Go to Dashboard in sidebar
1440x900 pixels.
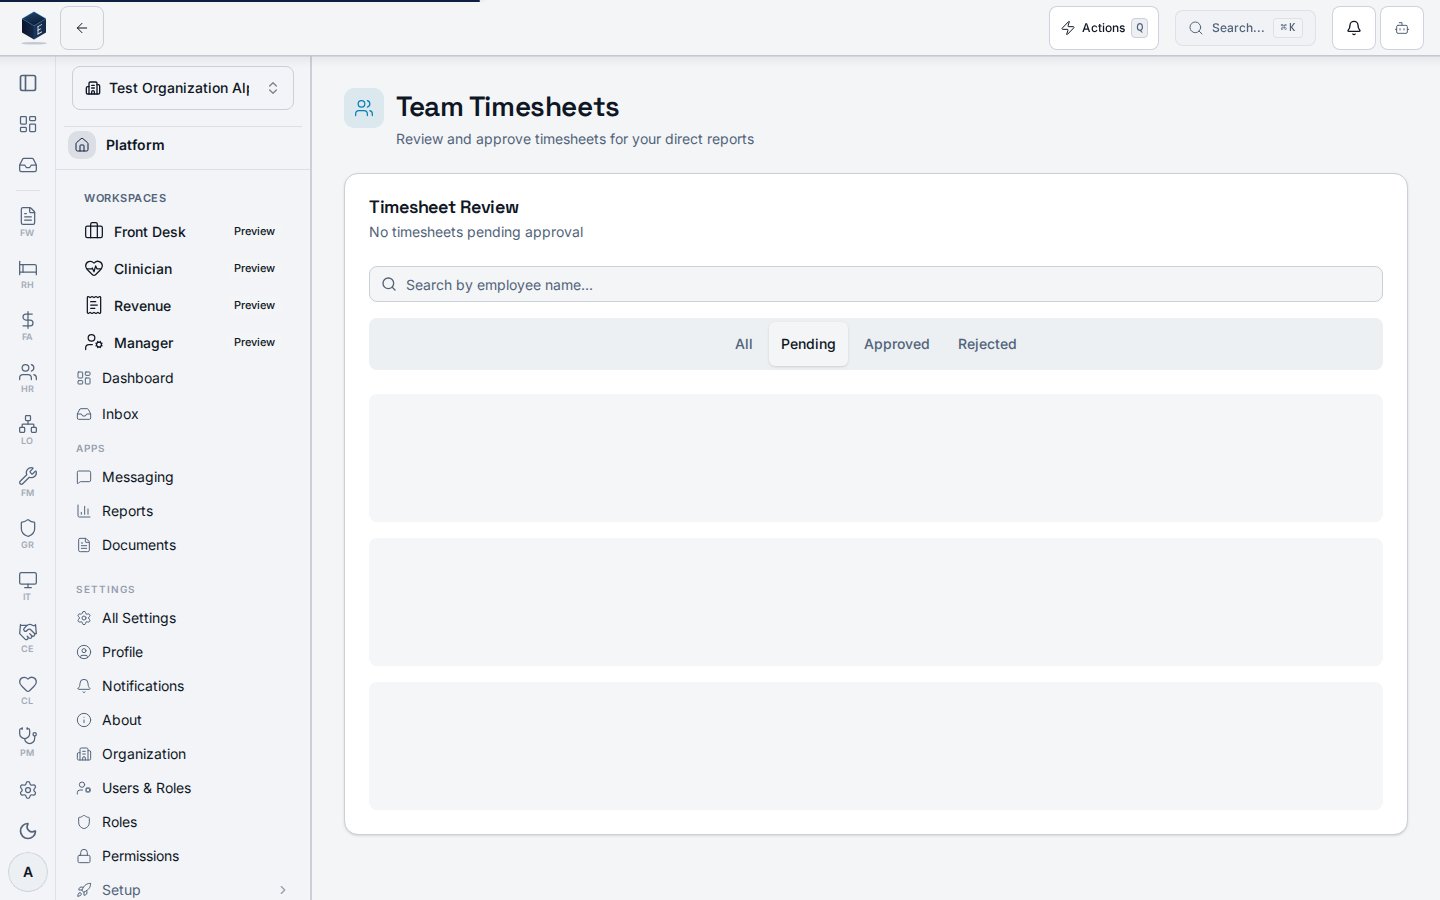[183, 378]
